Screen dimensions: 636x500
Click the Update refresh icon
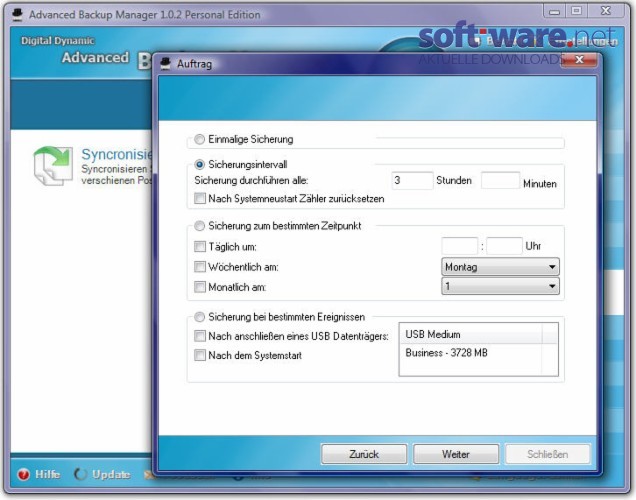(80, 474)
